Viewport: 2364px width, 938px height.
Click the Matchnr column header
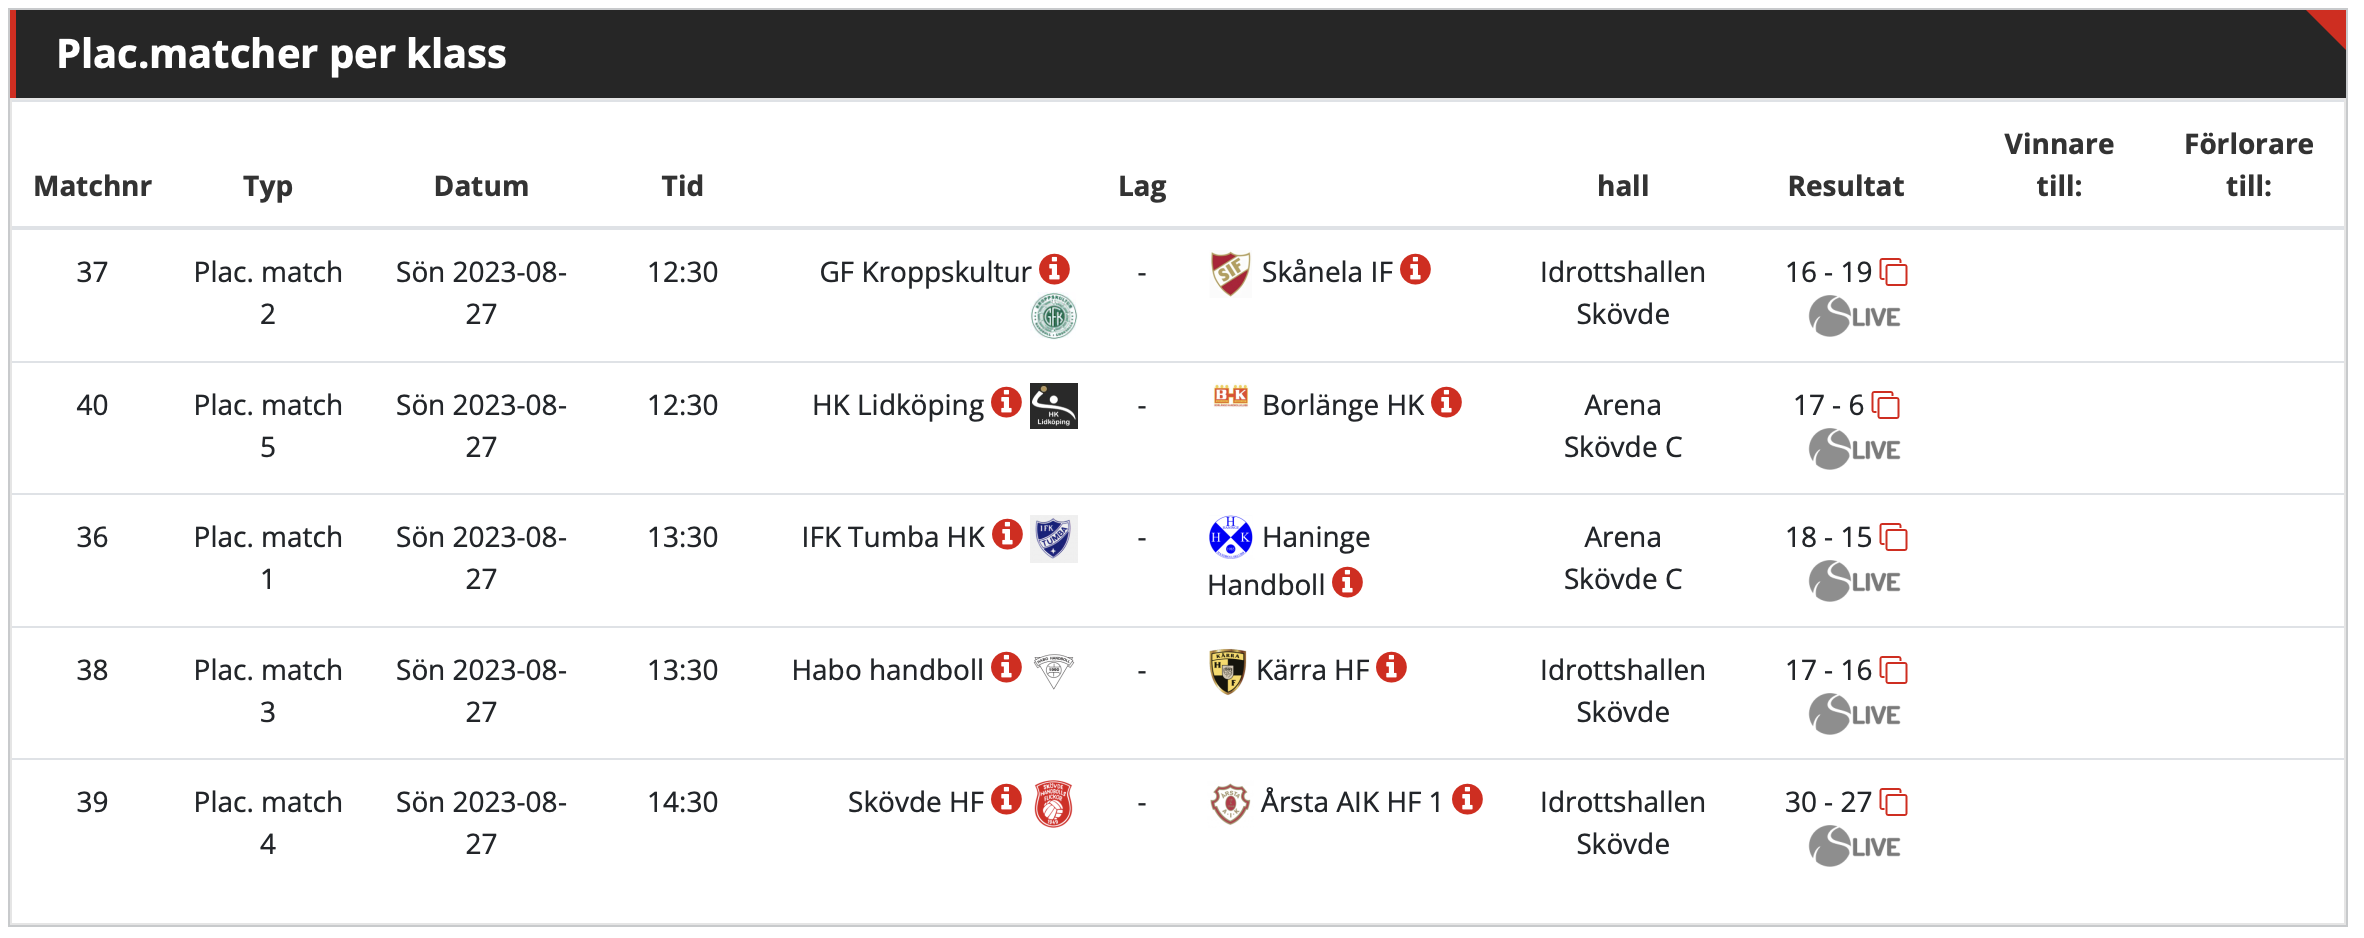tap(93, 186)
